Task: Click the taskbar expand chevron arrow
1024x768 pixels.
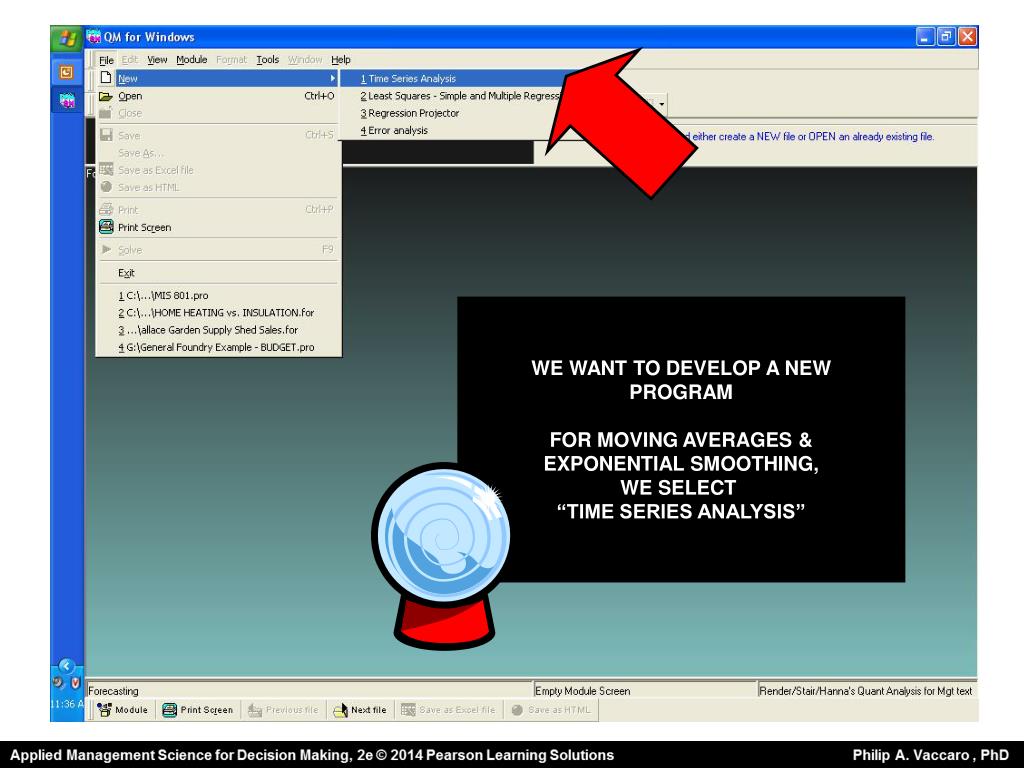Action: [x=67, y=665]
